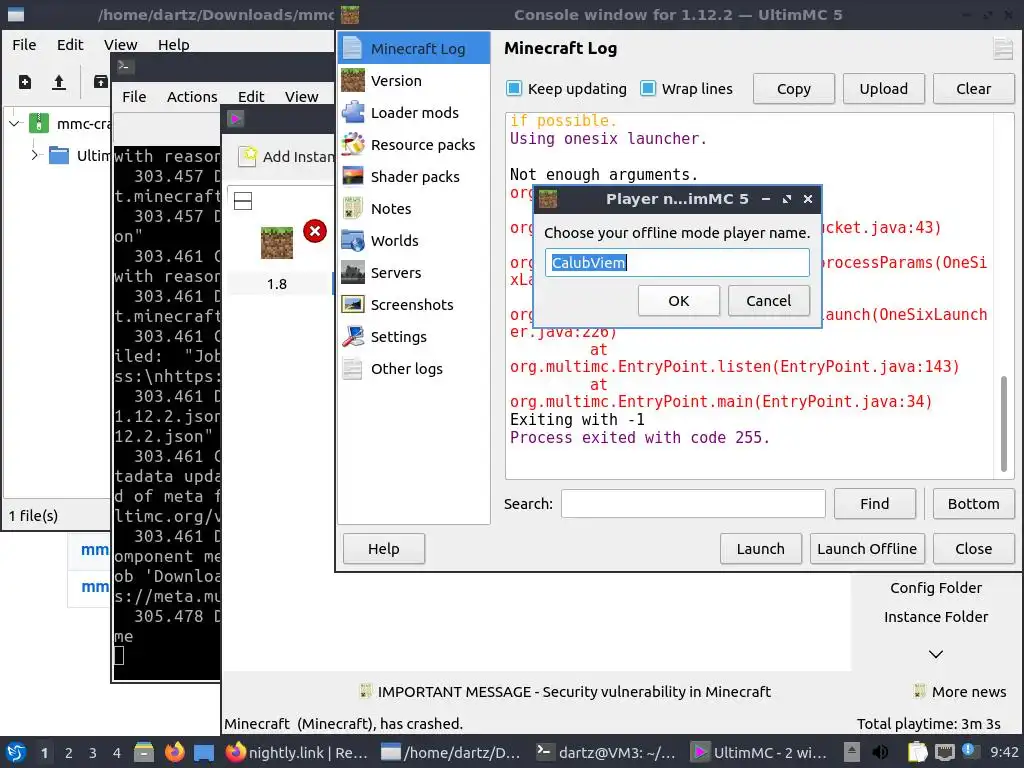1024x768 pixels.
Task: Open Screenshots picture icon
Action: (x=353, y=304)
